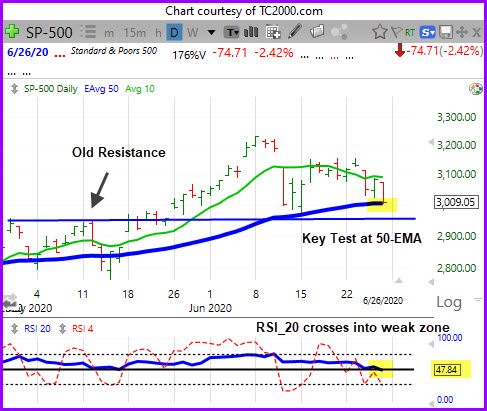
Task: Click the red -2.42% percent change value
Action: [274, 53]
